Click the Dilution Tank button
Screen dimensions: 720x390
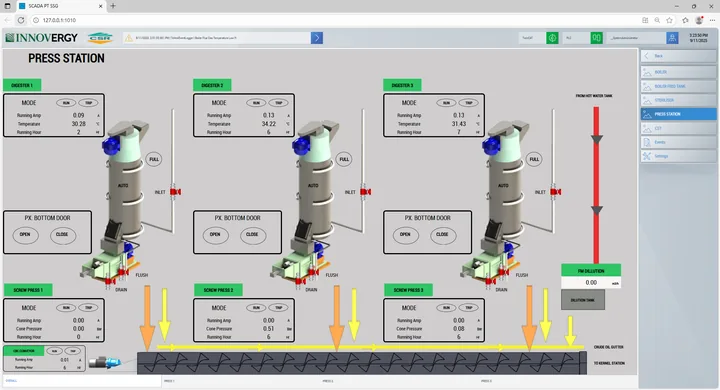click(583, 300)
